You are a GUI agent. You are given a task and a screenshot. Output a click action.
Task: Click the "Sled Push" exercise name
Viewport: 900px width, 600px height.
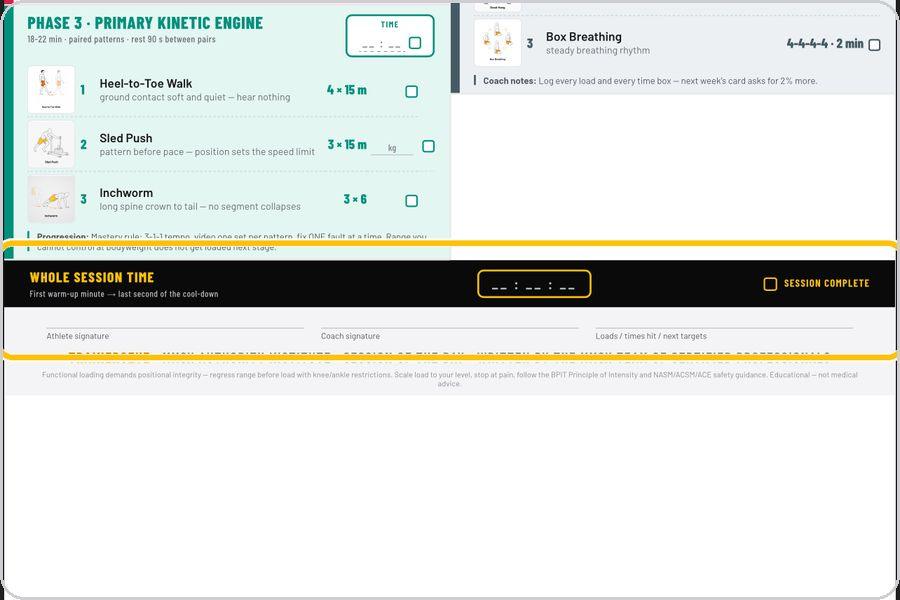(126, 138)
